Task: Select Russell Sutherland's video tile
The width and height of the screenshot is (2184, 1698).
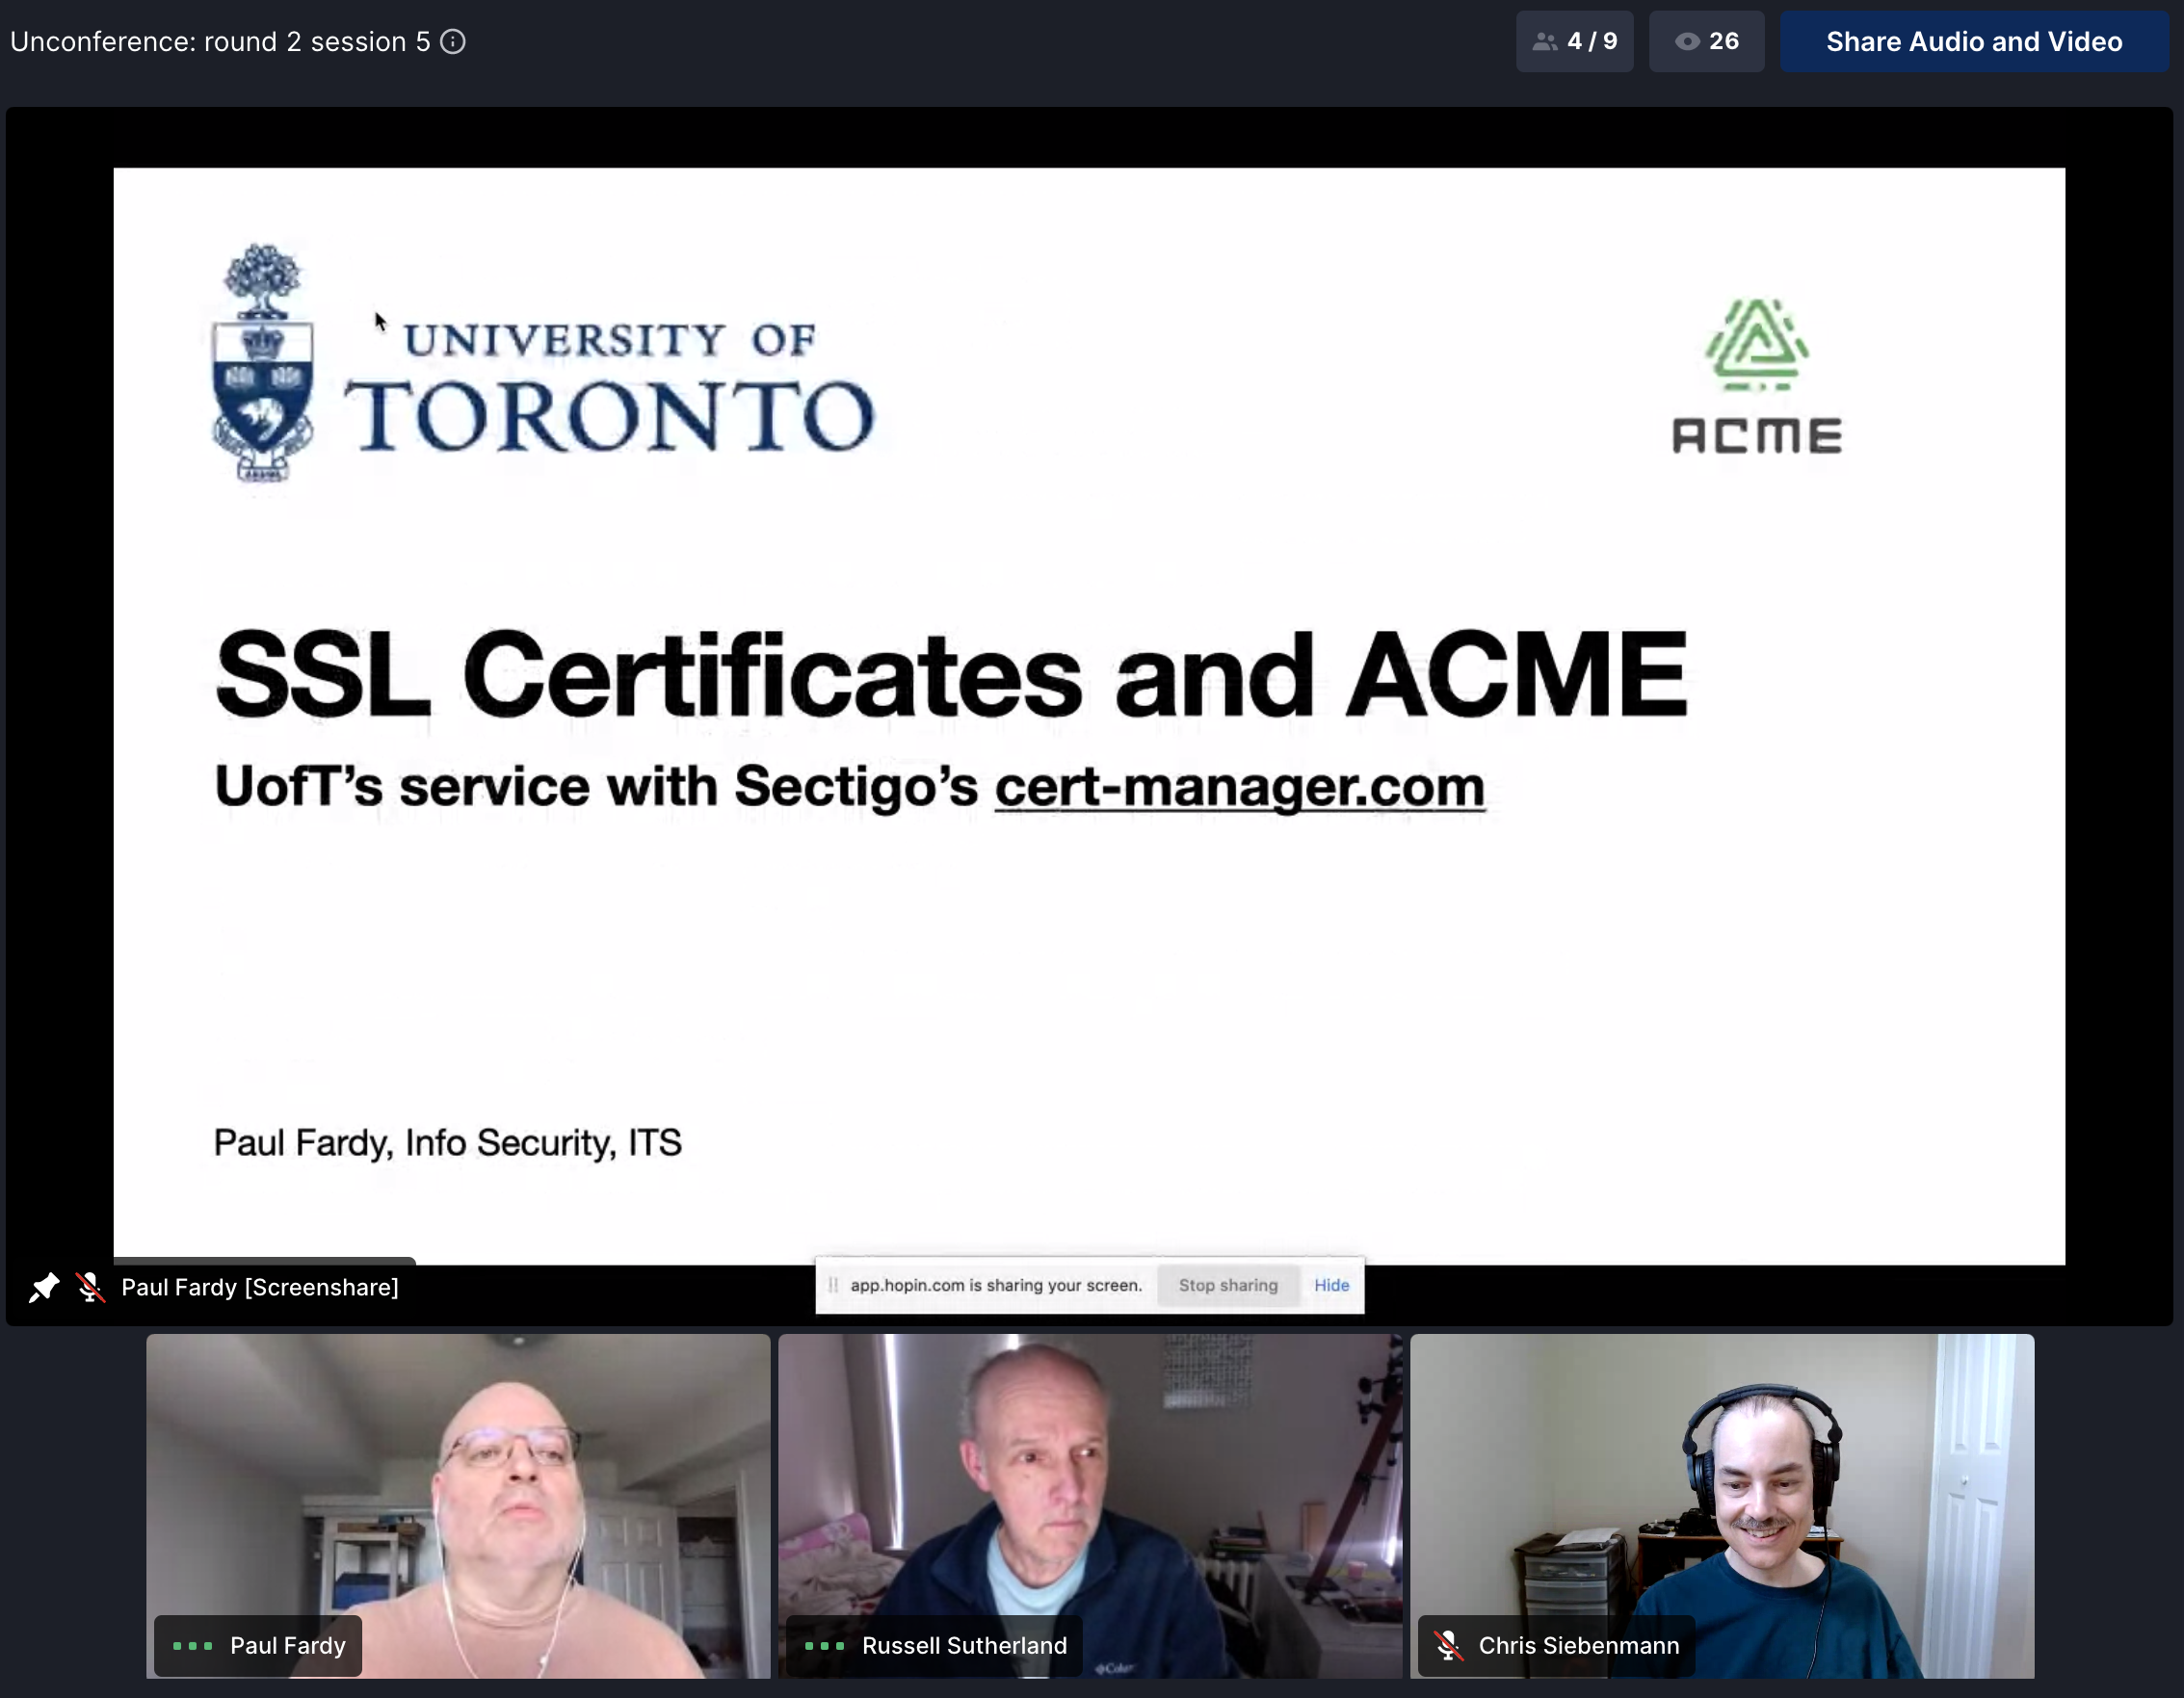Action: point(1090,1505)
